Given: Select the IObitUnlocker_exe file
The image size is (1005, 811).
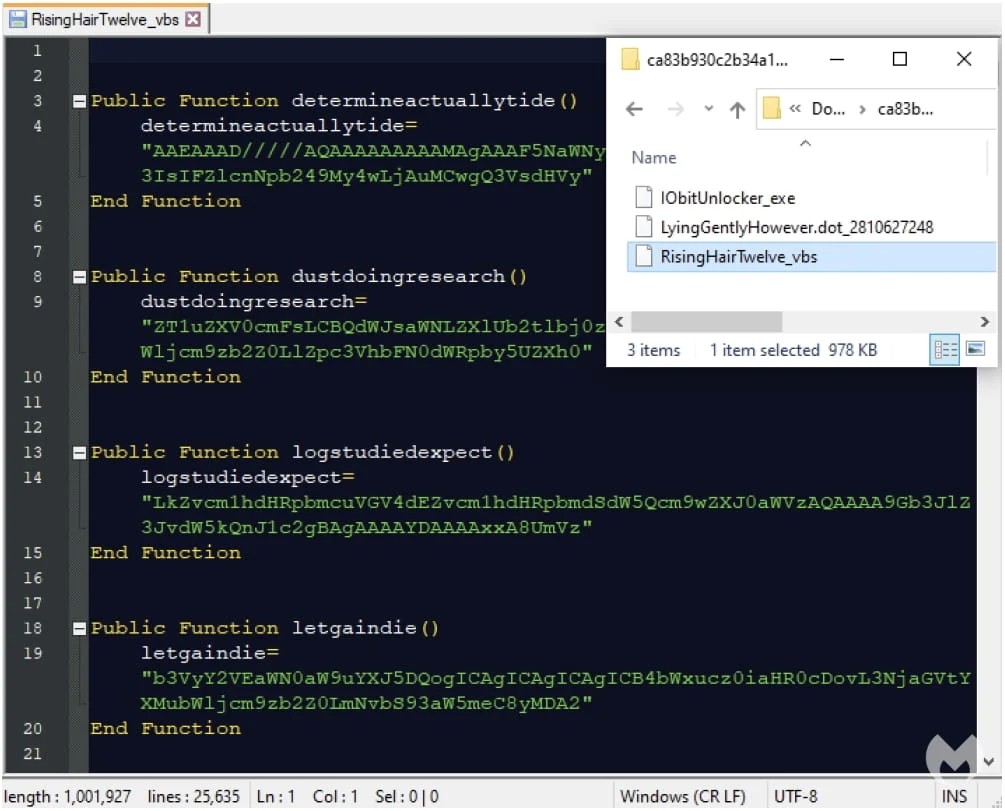Looking at the screenshot, I should [727, 198].
